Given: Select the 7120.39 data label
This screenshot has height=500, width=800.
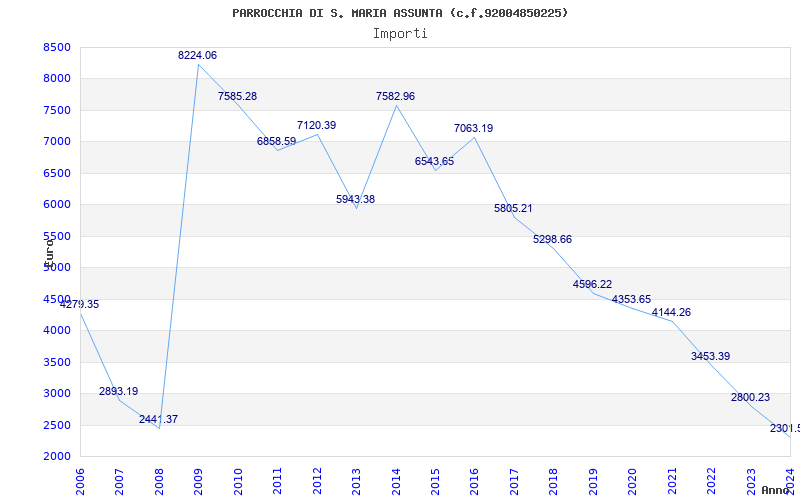Looking at the screenshot, I should 316,125.
